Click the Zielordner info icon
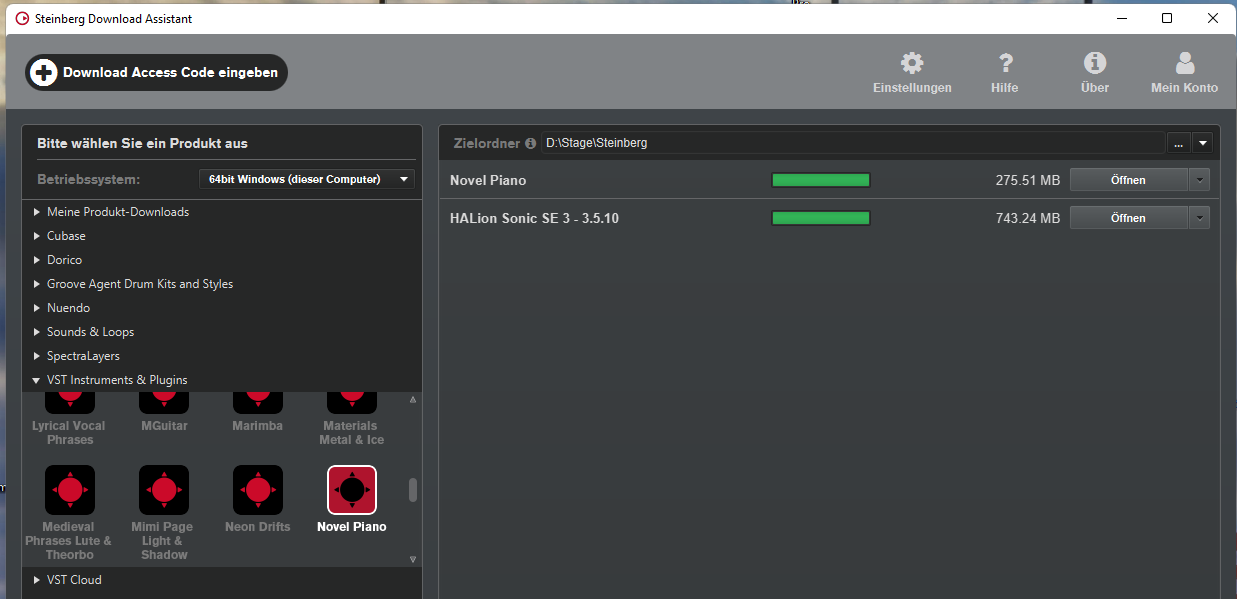The width and height of the screenshot is (1237, 599). [x=530, y=143]
